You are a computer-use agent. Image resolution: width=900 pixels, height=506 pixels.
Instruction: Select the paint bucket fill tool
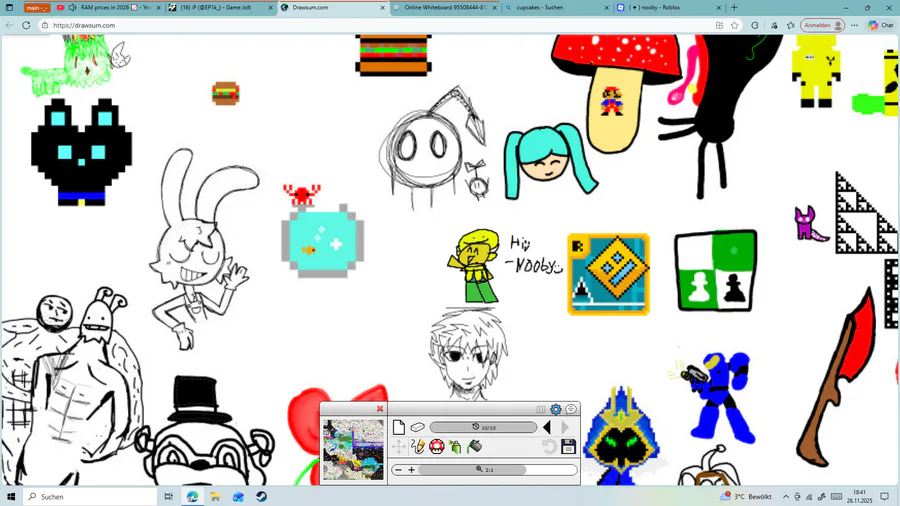pos(474,446)
